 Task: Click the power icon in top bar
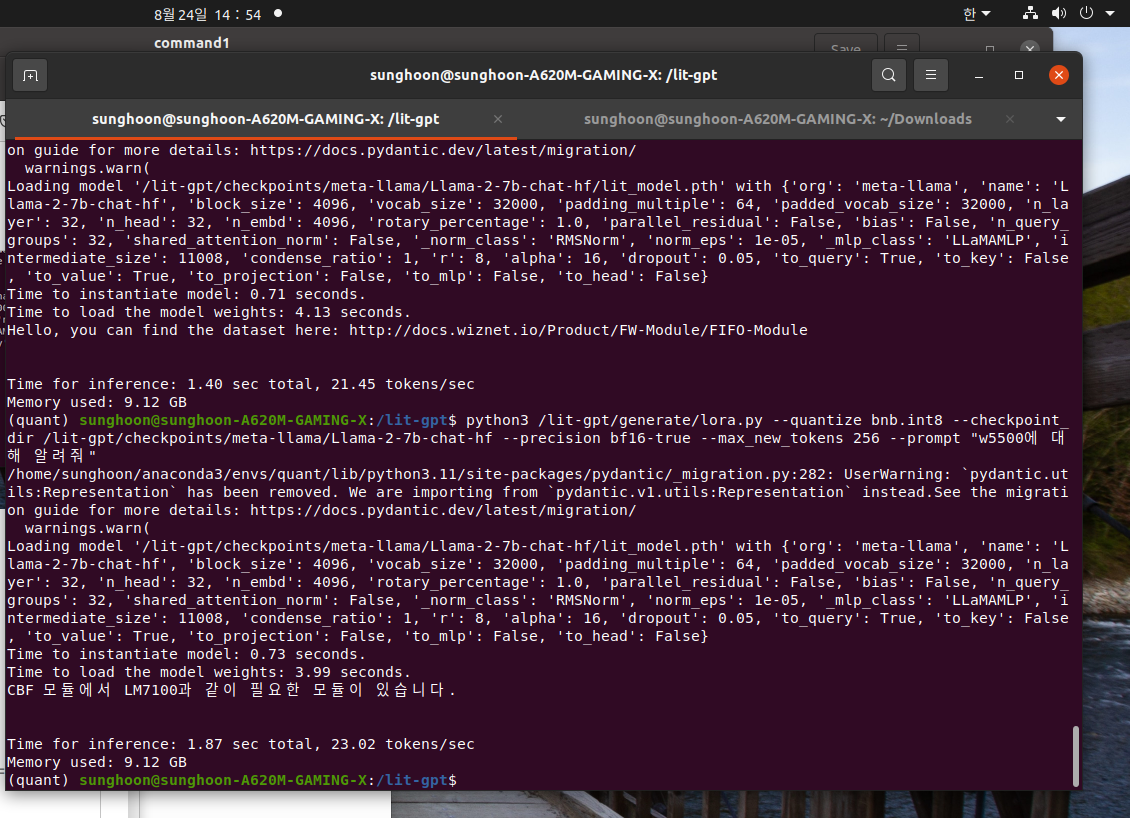click(x=1087, y=13)
